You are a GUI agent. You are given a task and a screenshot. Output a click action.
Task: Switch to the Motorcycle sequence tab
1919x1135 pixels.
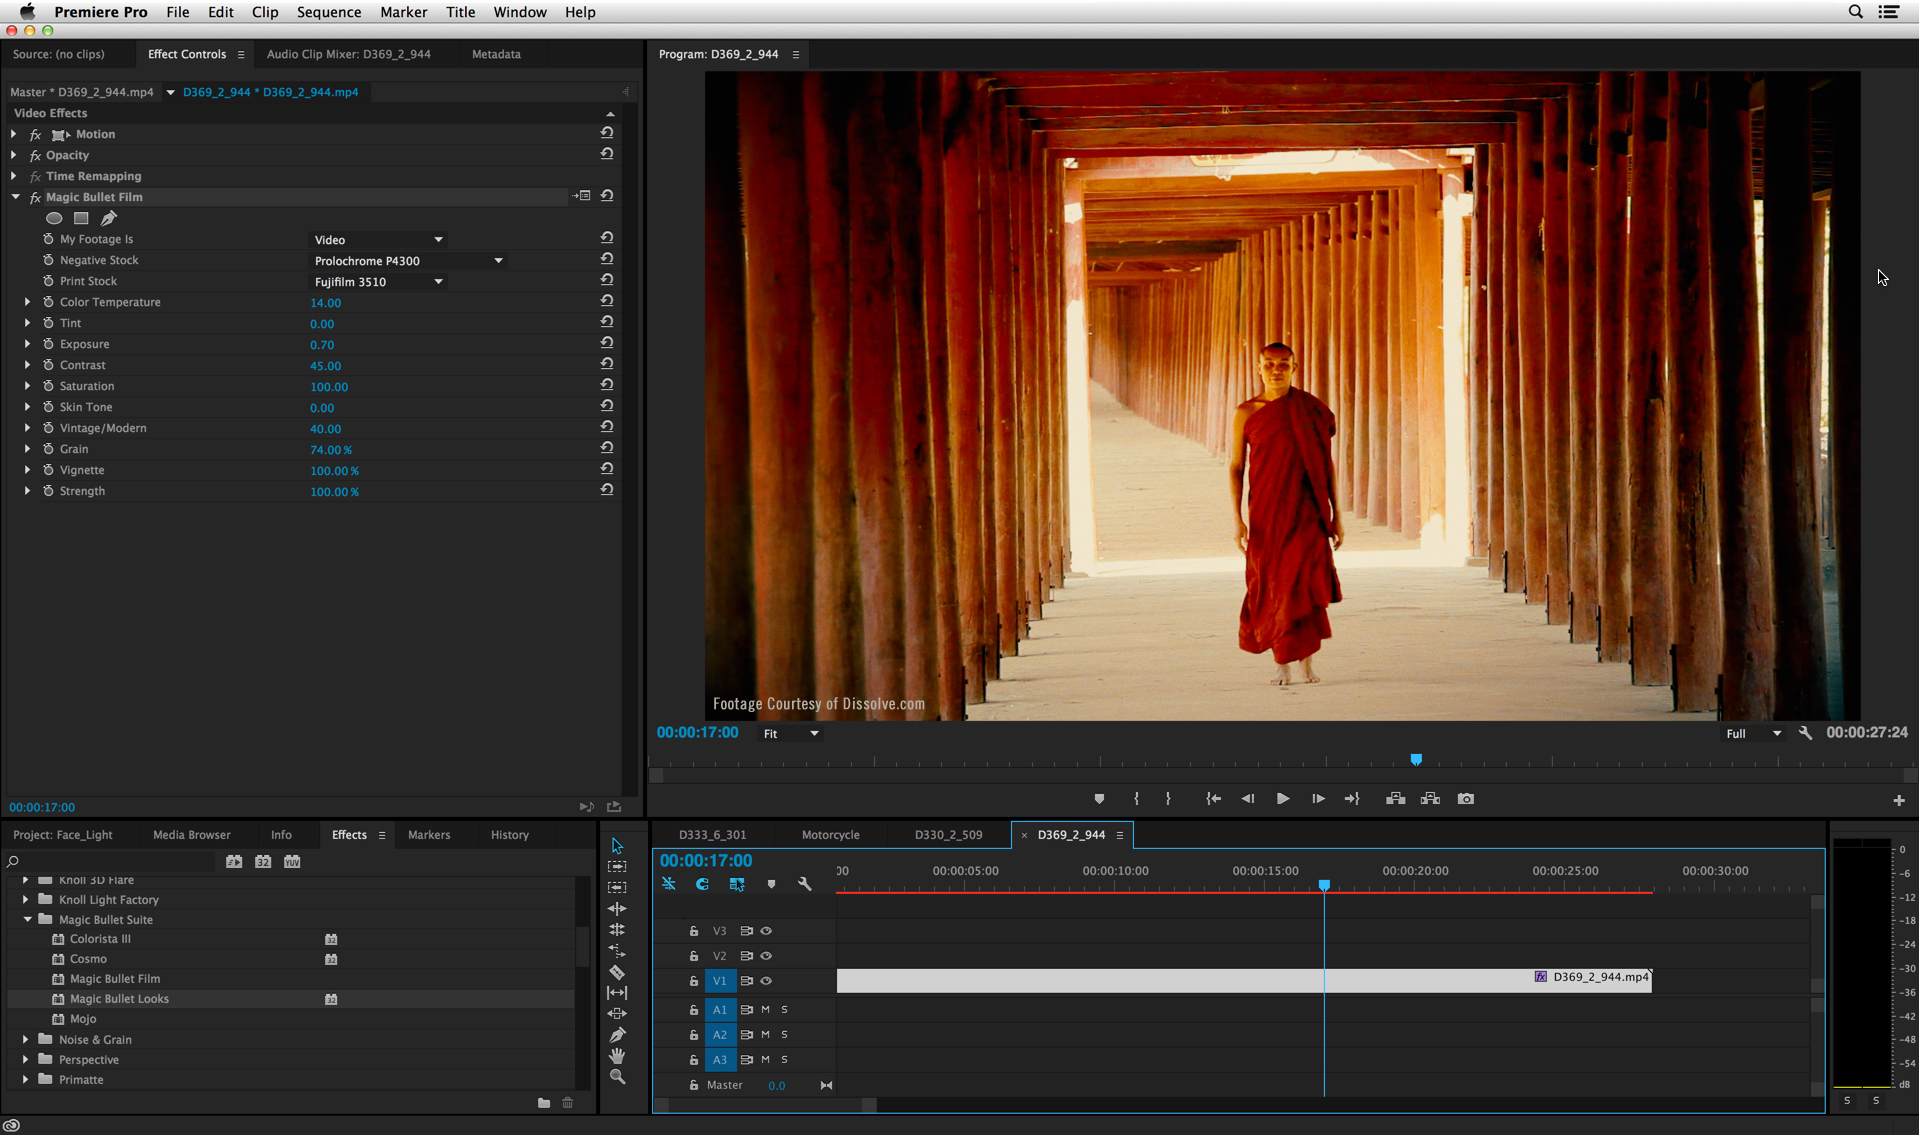[x=830, y=835]
